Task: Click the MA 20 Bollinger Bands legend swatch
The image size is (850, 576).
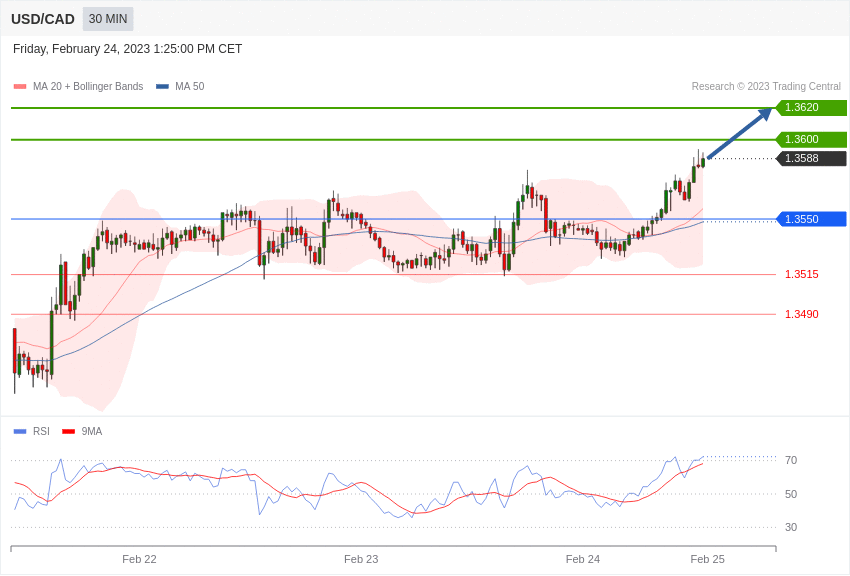Action: (20, 87)
